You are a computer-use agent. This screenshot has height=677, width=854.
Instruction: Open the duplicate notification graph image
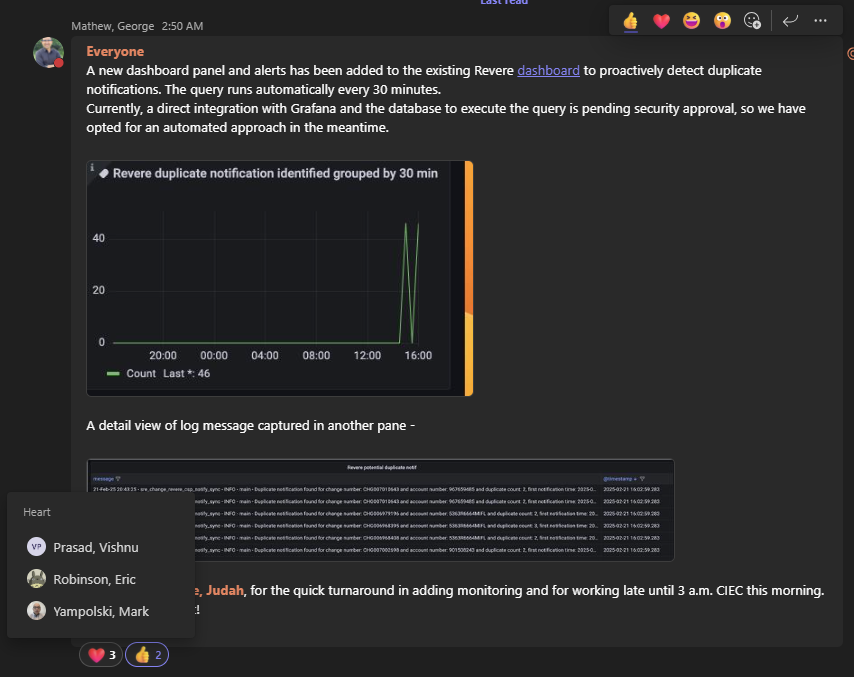tap(279, 278)
